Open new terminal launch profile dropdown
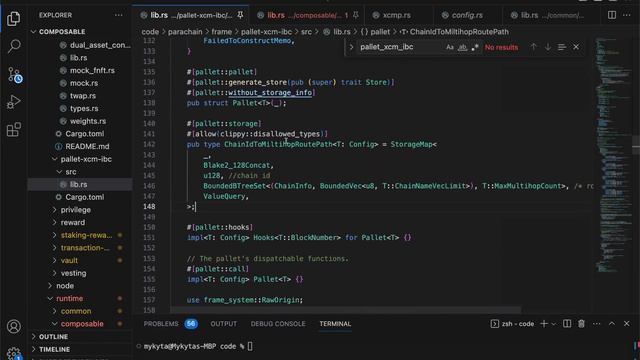 [553, 324]
